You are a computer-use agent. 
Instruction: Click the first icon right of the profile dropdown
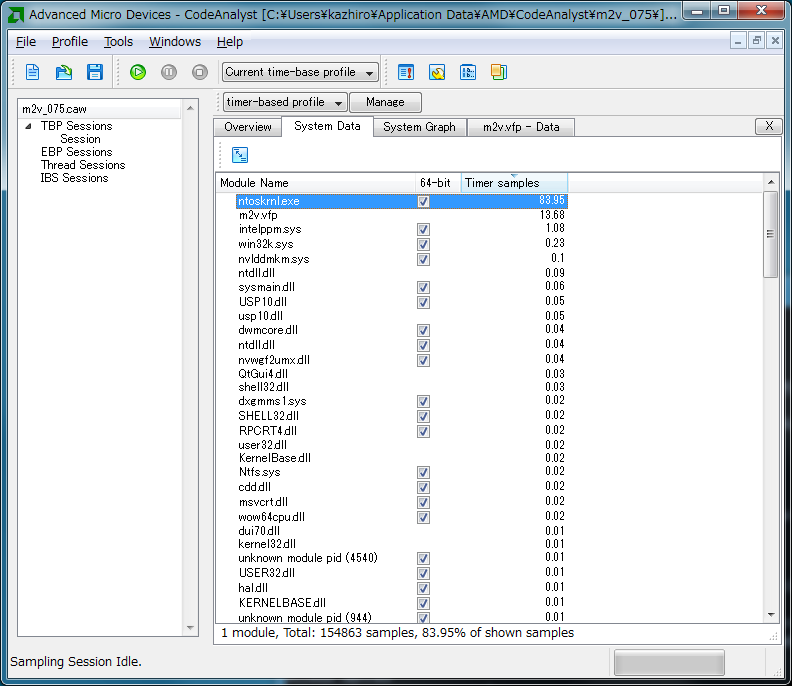406,72
